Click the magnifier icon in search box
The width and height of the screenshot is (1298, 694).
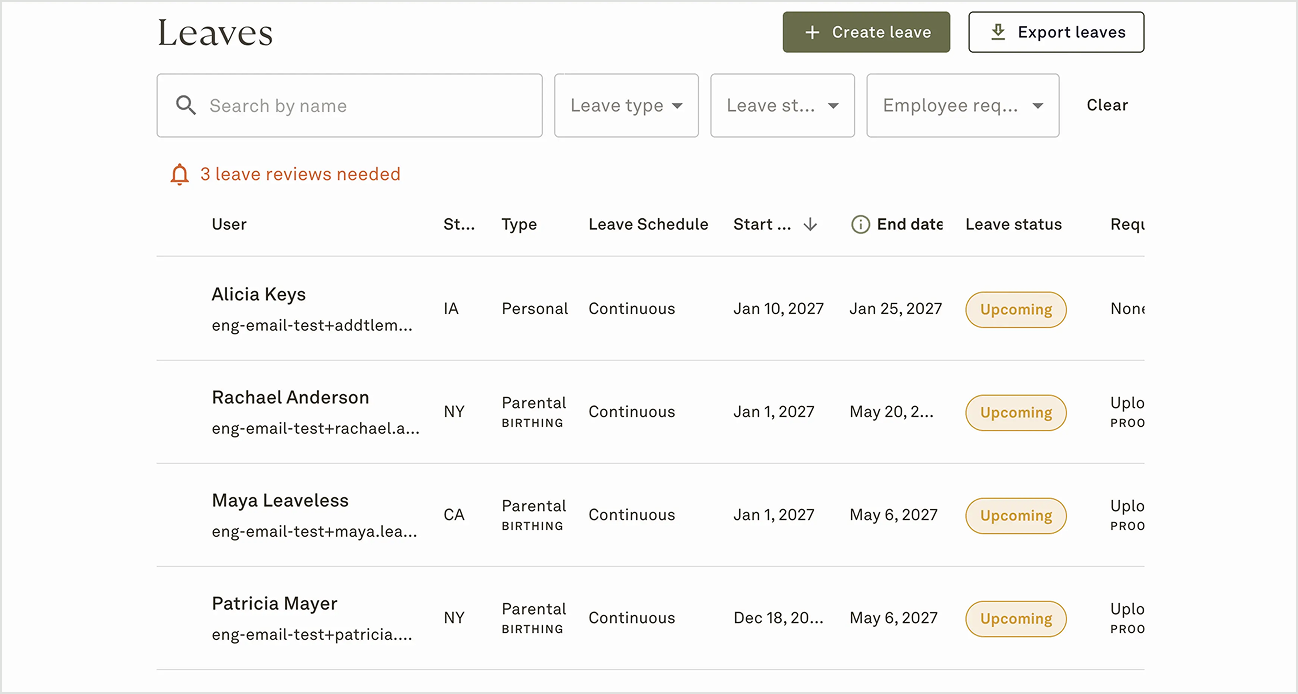(186, 105)
